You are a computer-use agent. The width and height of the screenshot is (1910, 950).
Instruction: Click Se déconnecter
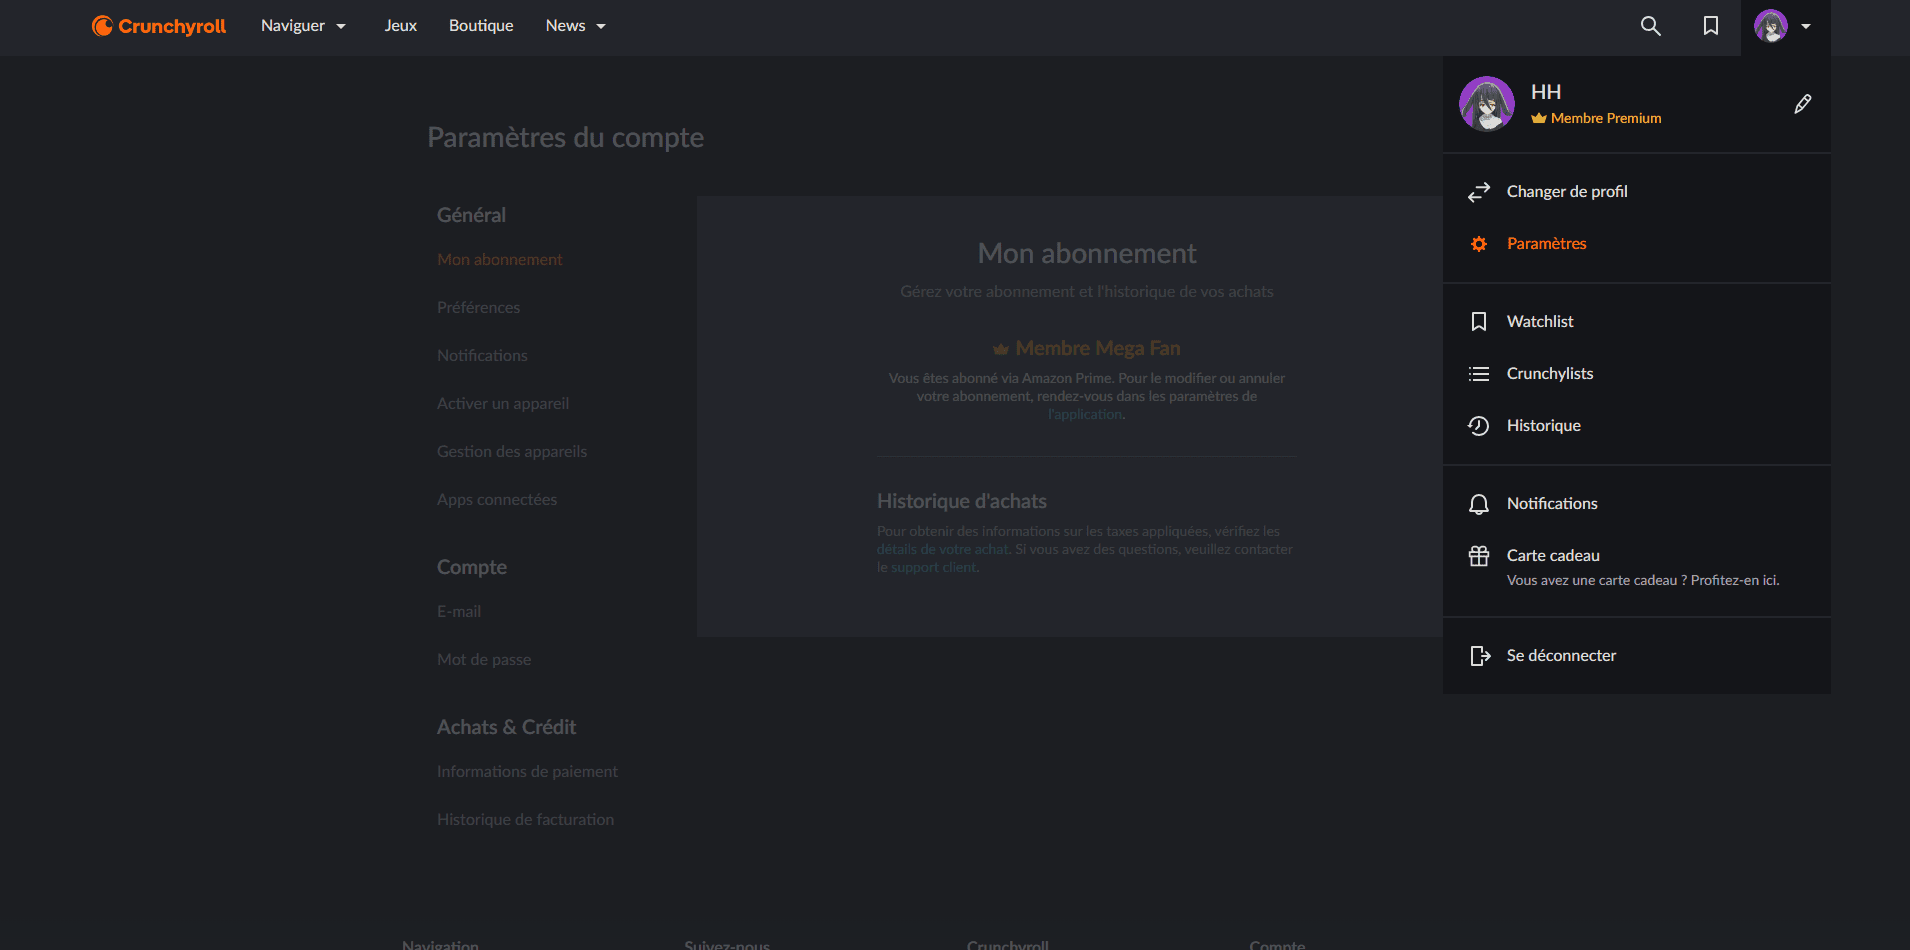point(1561,656)
